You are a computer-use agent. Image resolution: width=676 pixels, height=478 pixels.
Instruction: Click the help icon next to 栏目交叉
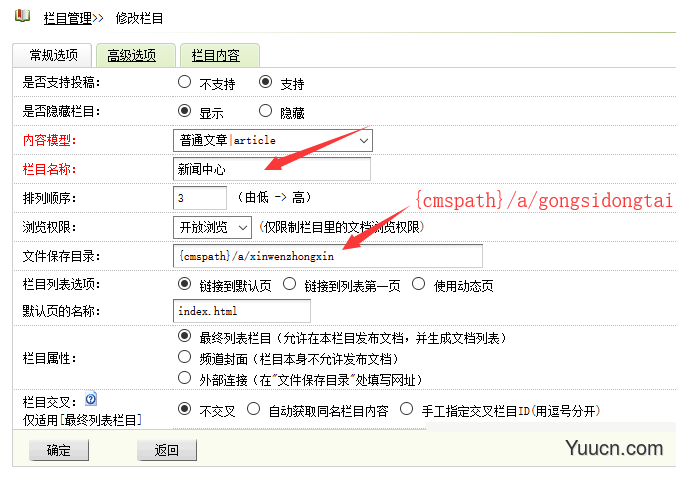click(x=90, y=400)
